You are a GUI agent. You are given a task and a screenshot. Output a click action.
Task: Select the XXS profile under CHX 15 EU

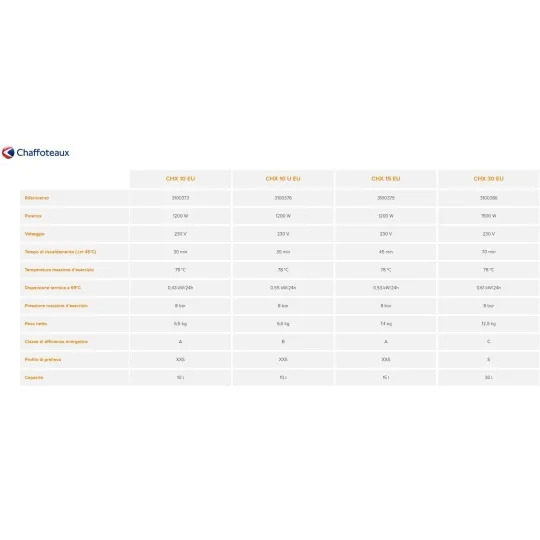coord(386,360)
